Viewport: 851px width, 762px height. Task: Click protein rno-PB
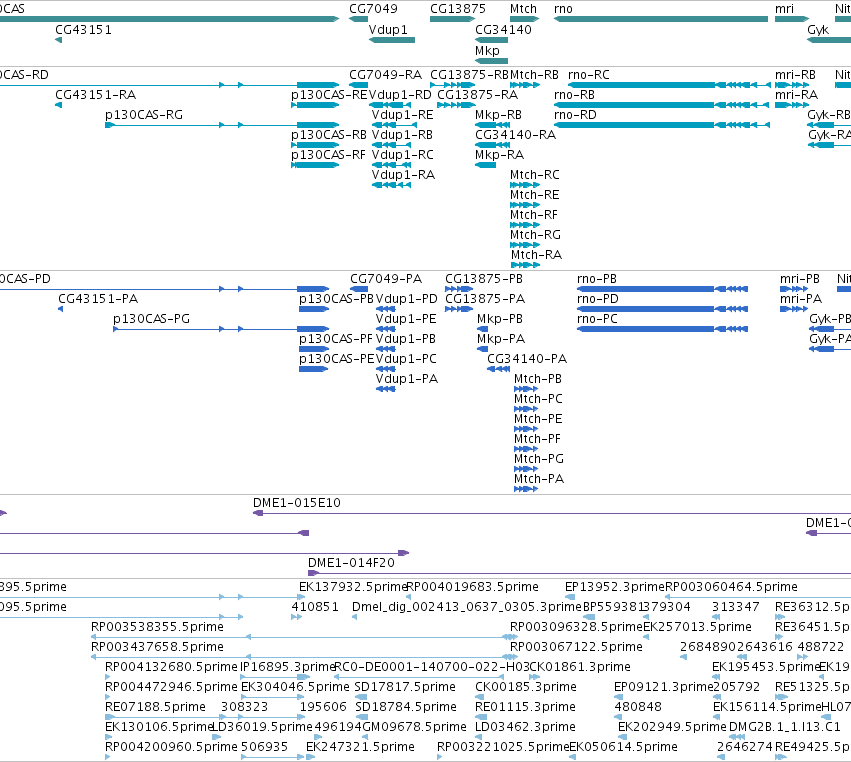[663, 289]
